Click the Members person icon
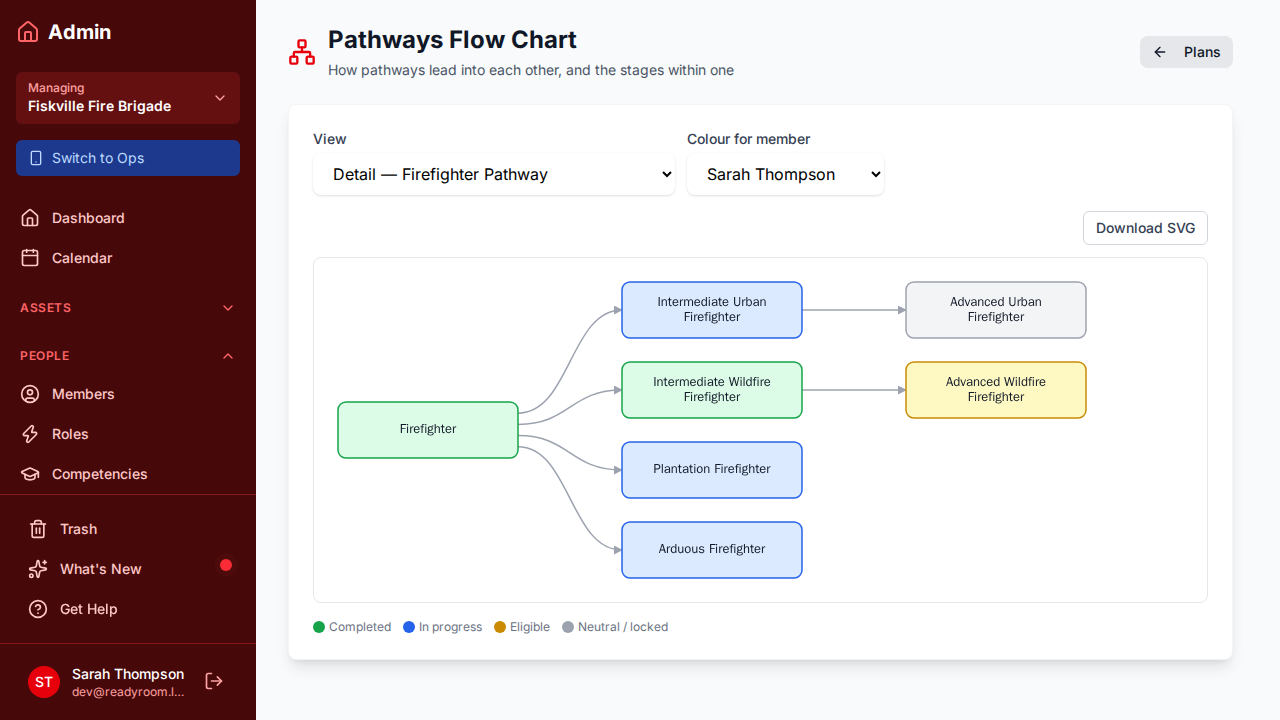Viewport: 1280px width, 720px height. [x=30, y=394]
